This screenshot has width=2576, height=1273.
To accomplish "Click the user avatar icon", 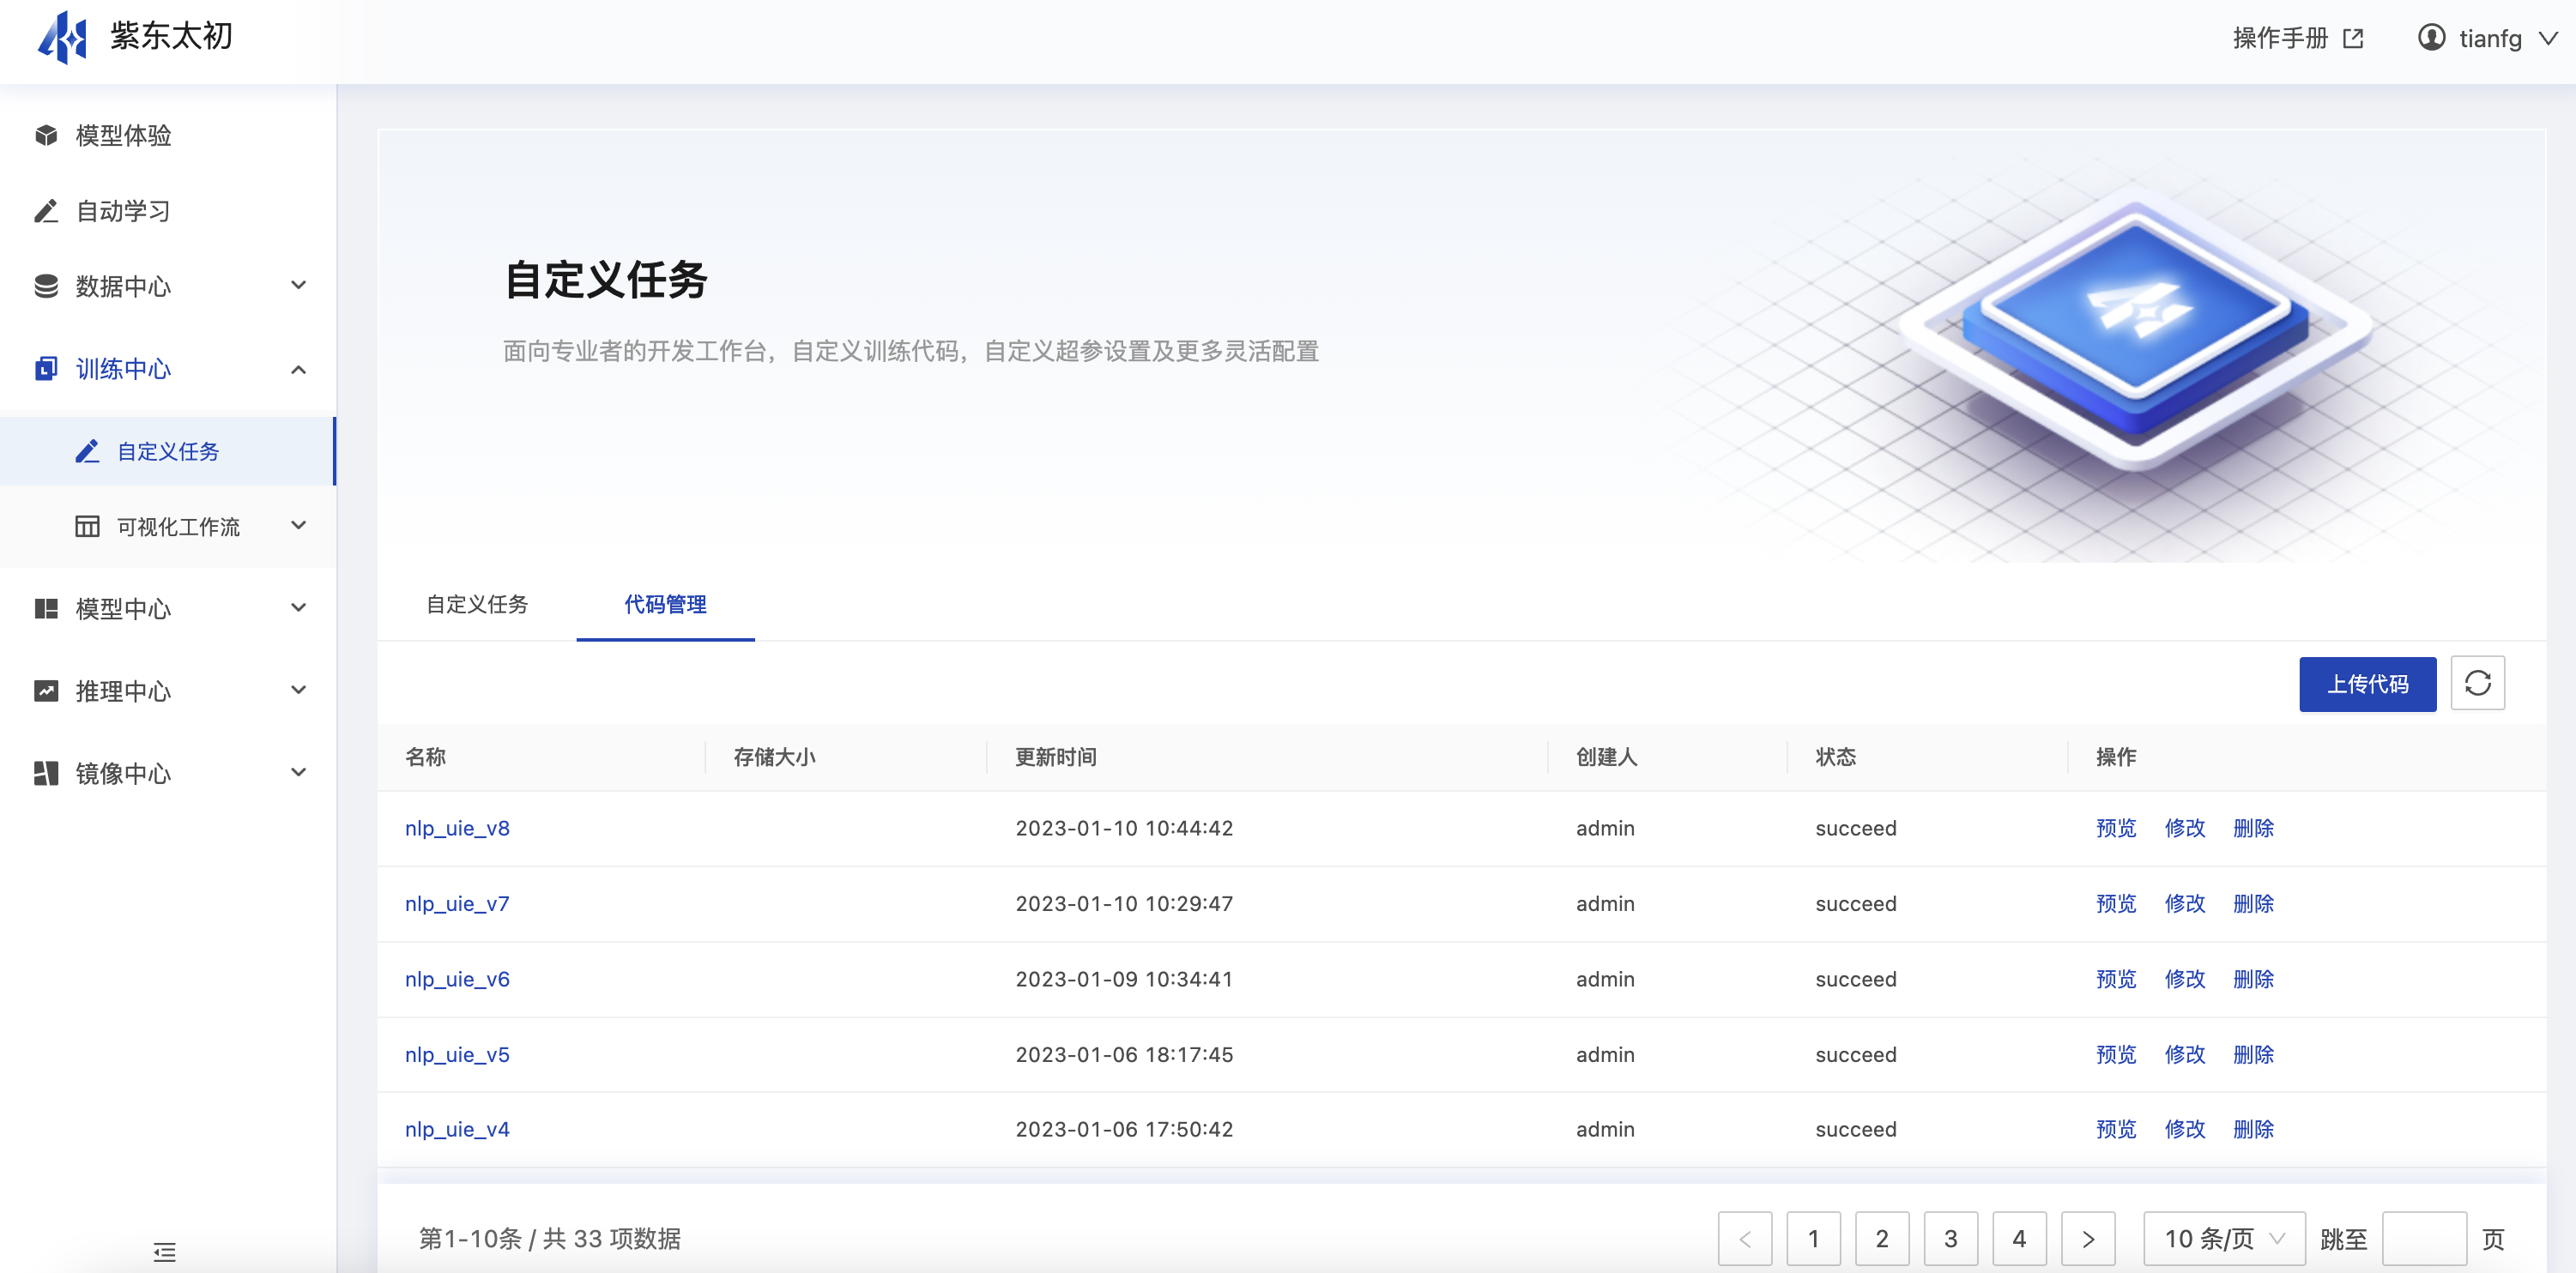I will [2431, 38].
